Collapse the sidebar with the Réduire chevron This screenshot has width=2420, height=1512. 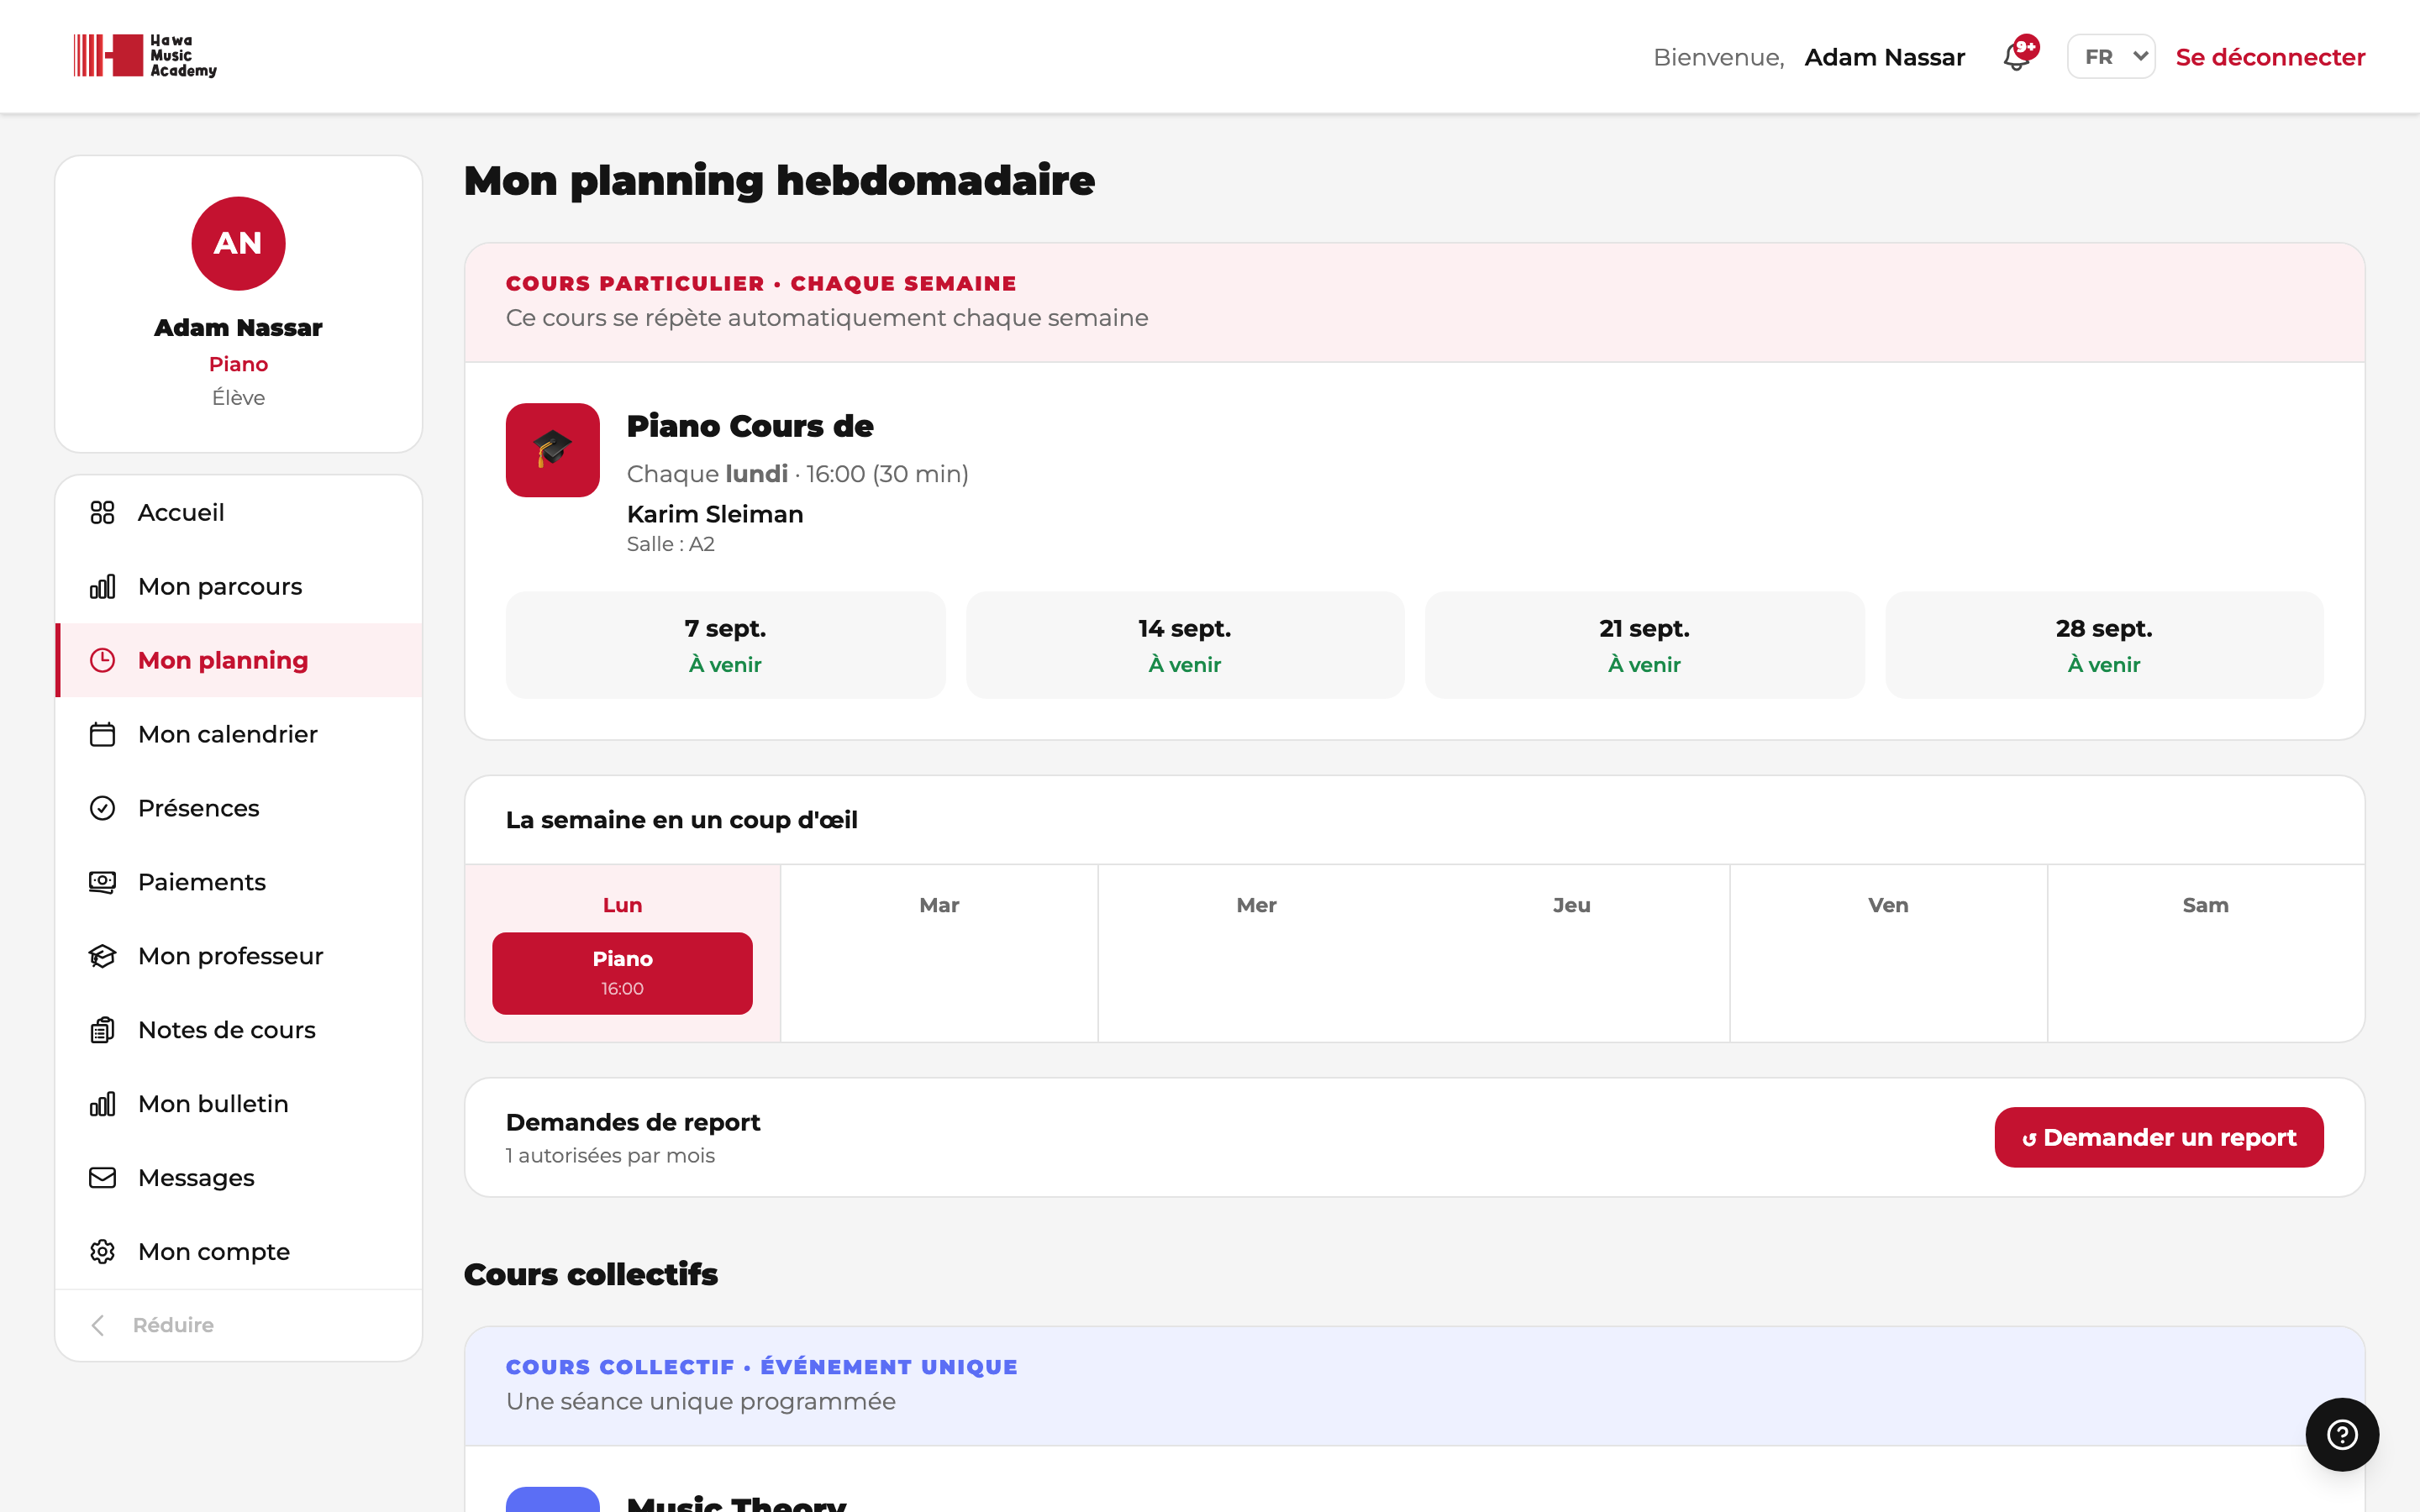(x=98, y=1325)
